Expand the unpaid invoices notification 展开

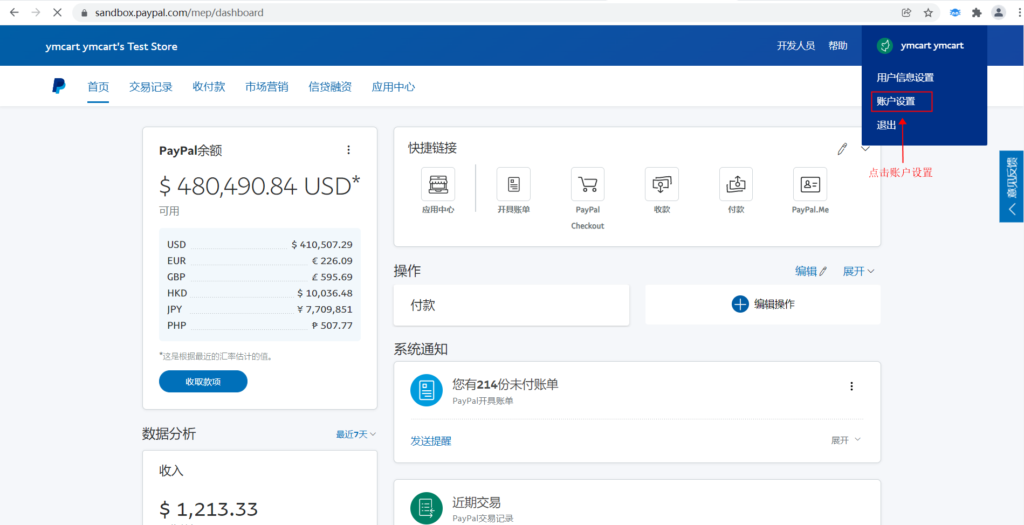(845, 440)
